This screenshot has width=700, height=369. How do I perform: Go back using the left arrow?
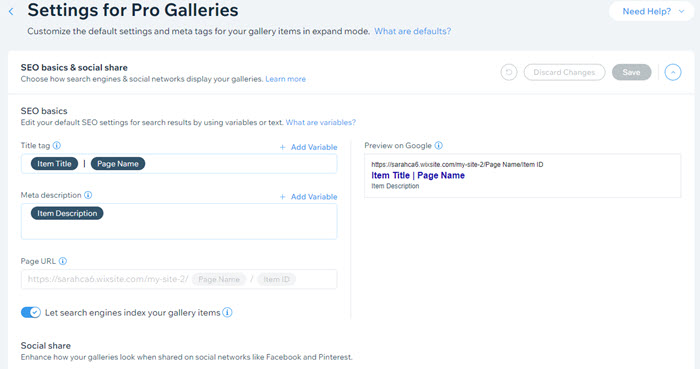[x=11, y=12]
